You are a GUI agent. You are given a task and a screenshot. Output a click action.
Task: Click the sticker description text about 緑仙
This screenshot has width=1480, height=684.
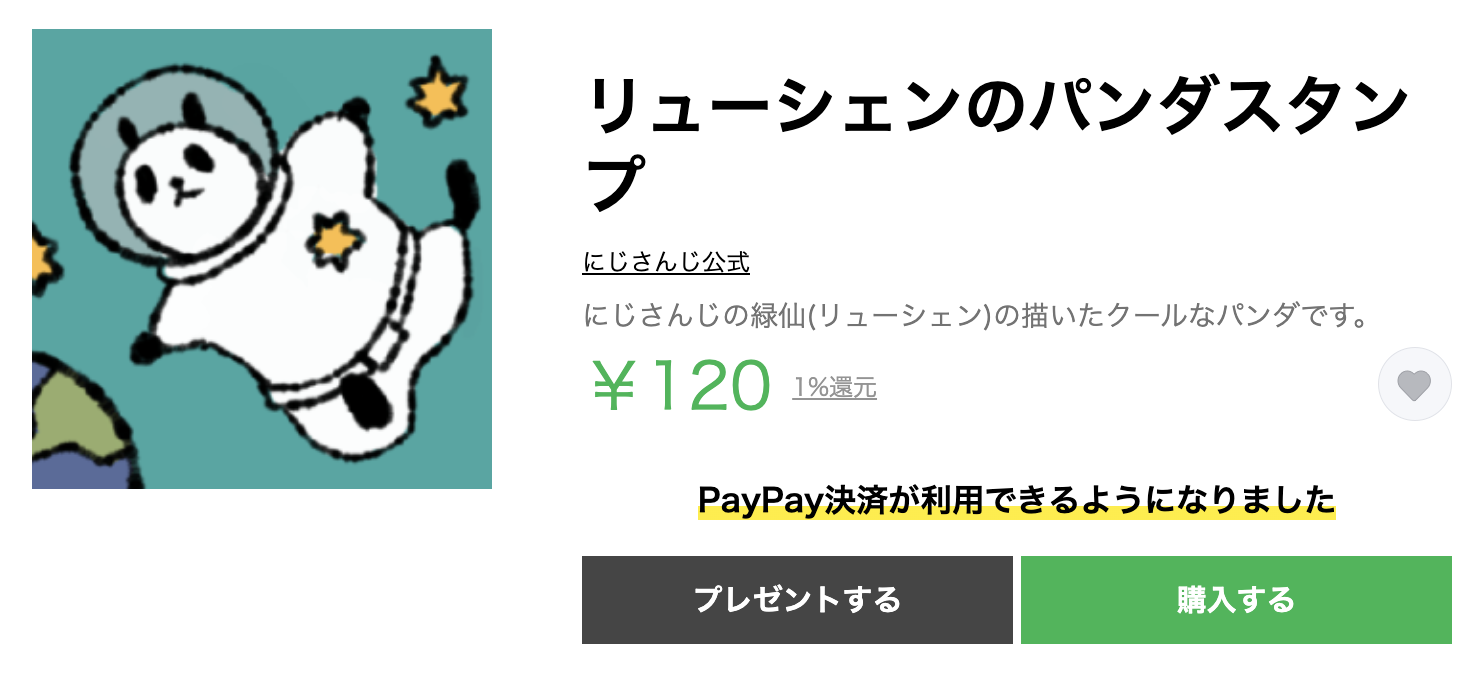[975, 318]
